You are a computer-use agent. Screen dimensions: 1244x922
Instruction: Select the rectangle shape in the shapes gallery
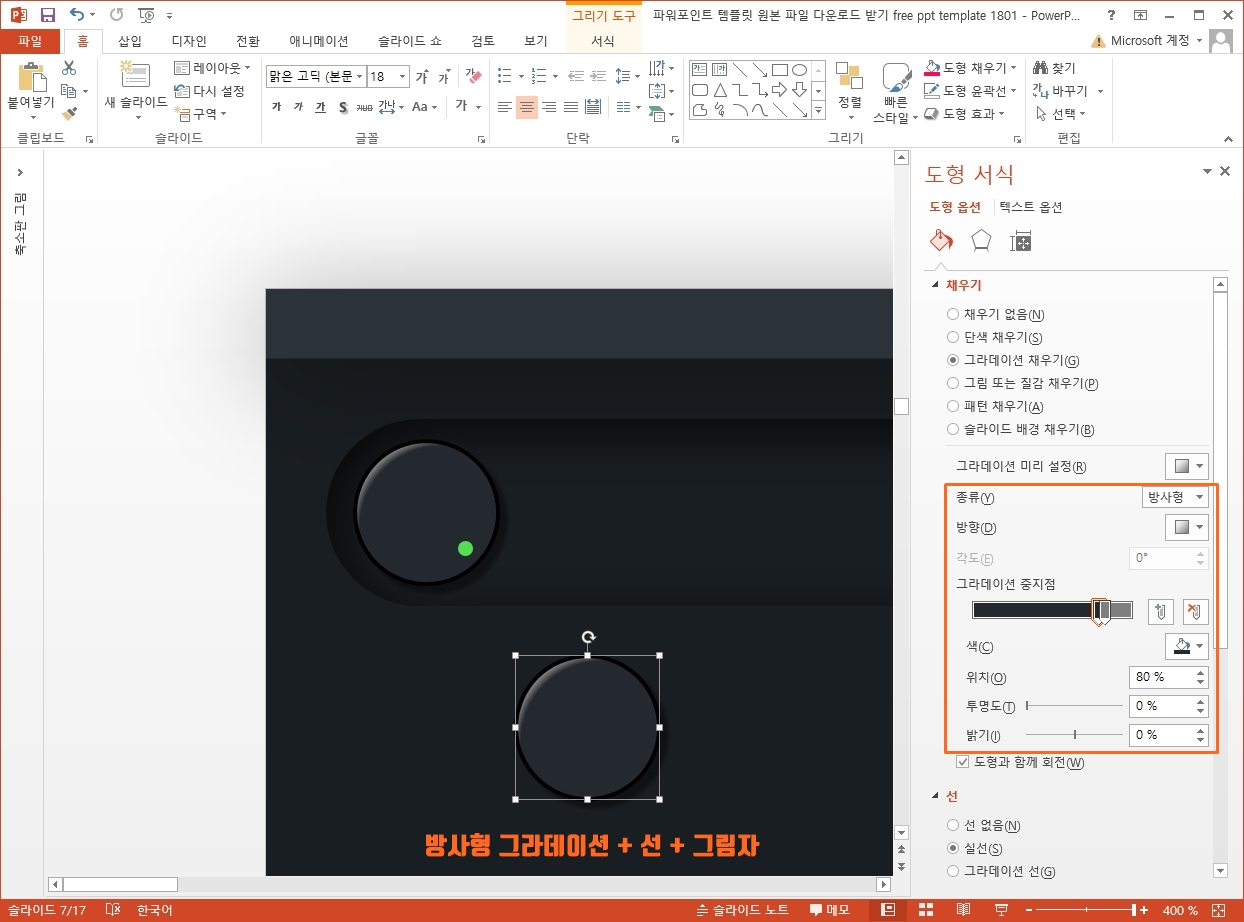pos(780,70)
